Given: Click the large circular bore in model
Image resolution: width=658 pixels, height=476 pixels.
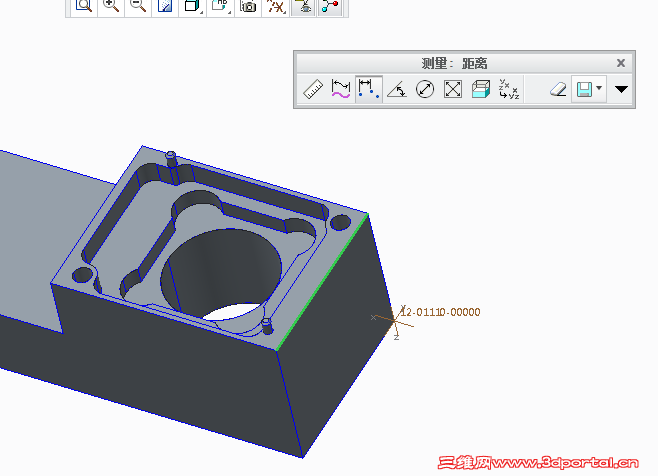Looking at the screenshot, I should (222, 276).
